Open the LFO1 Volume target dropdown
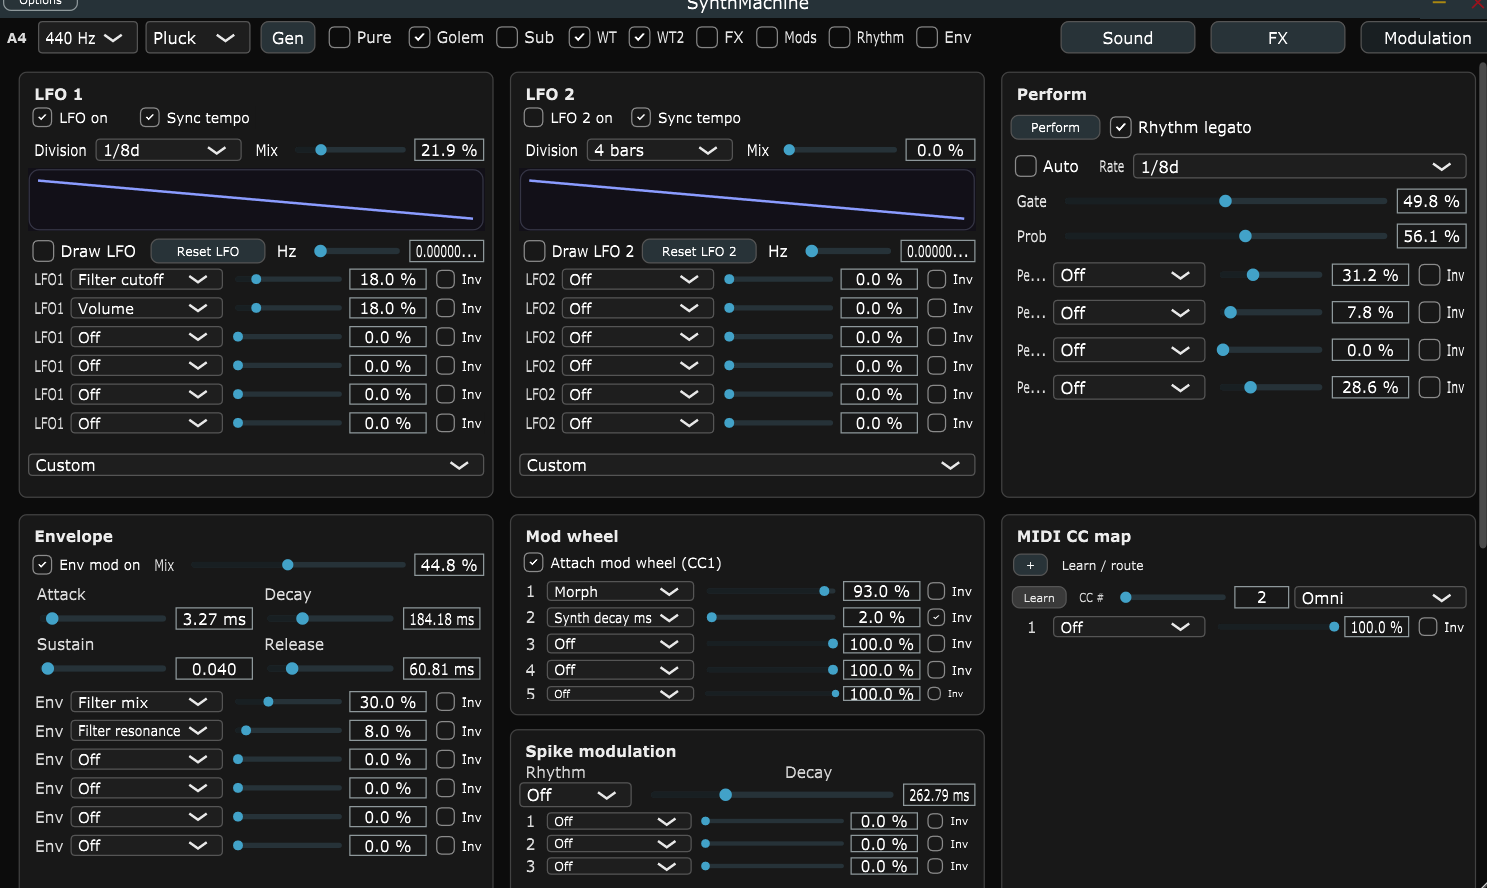This screenshot has width=1487, height=888. coord(146,308)
